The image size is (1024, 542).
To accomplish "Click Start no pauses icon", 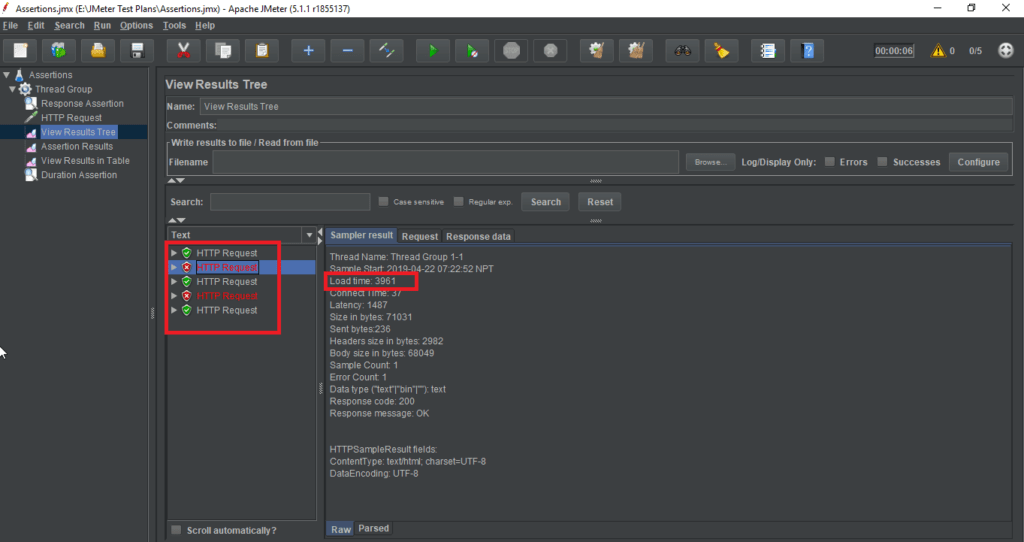I will click(x=472, y=51).
